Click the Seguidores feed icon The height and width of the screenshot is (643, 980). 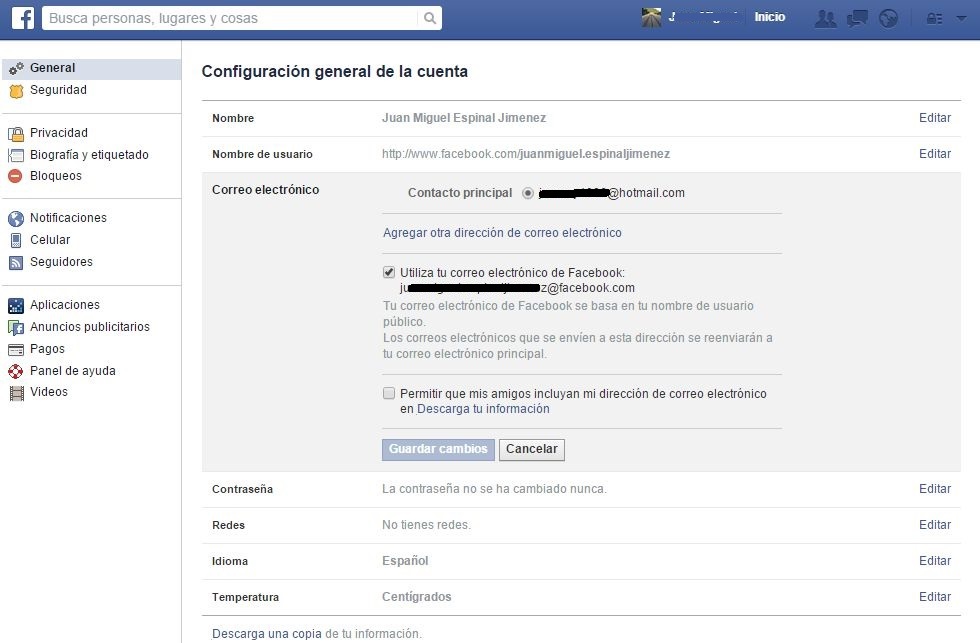pos(16,262)
